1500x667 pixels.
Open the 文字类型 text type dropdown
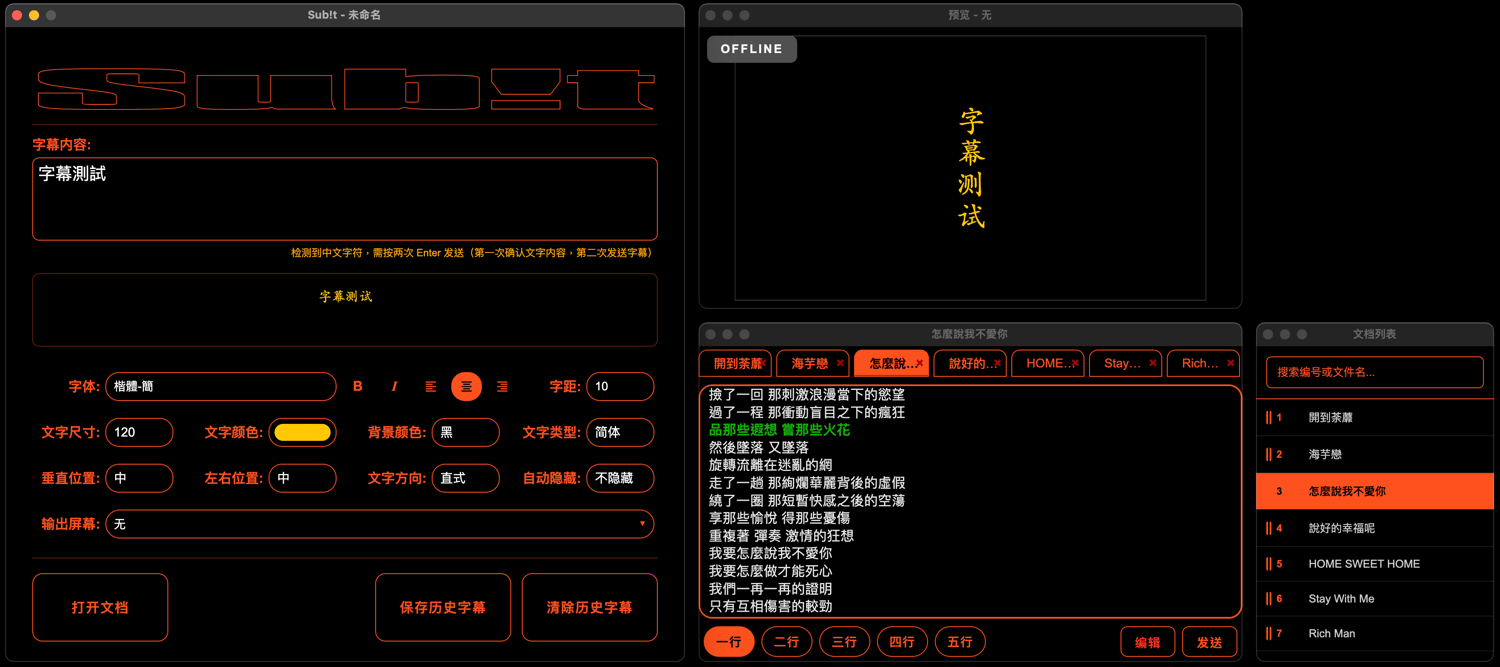pos(620,433)
